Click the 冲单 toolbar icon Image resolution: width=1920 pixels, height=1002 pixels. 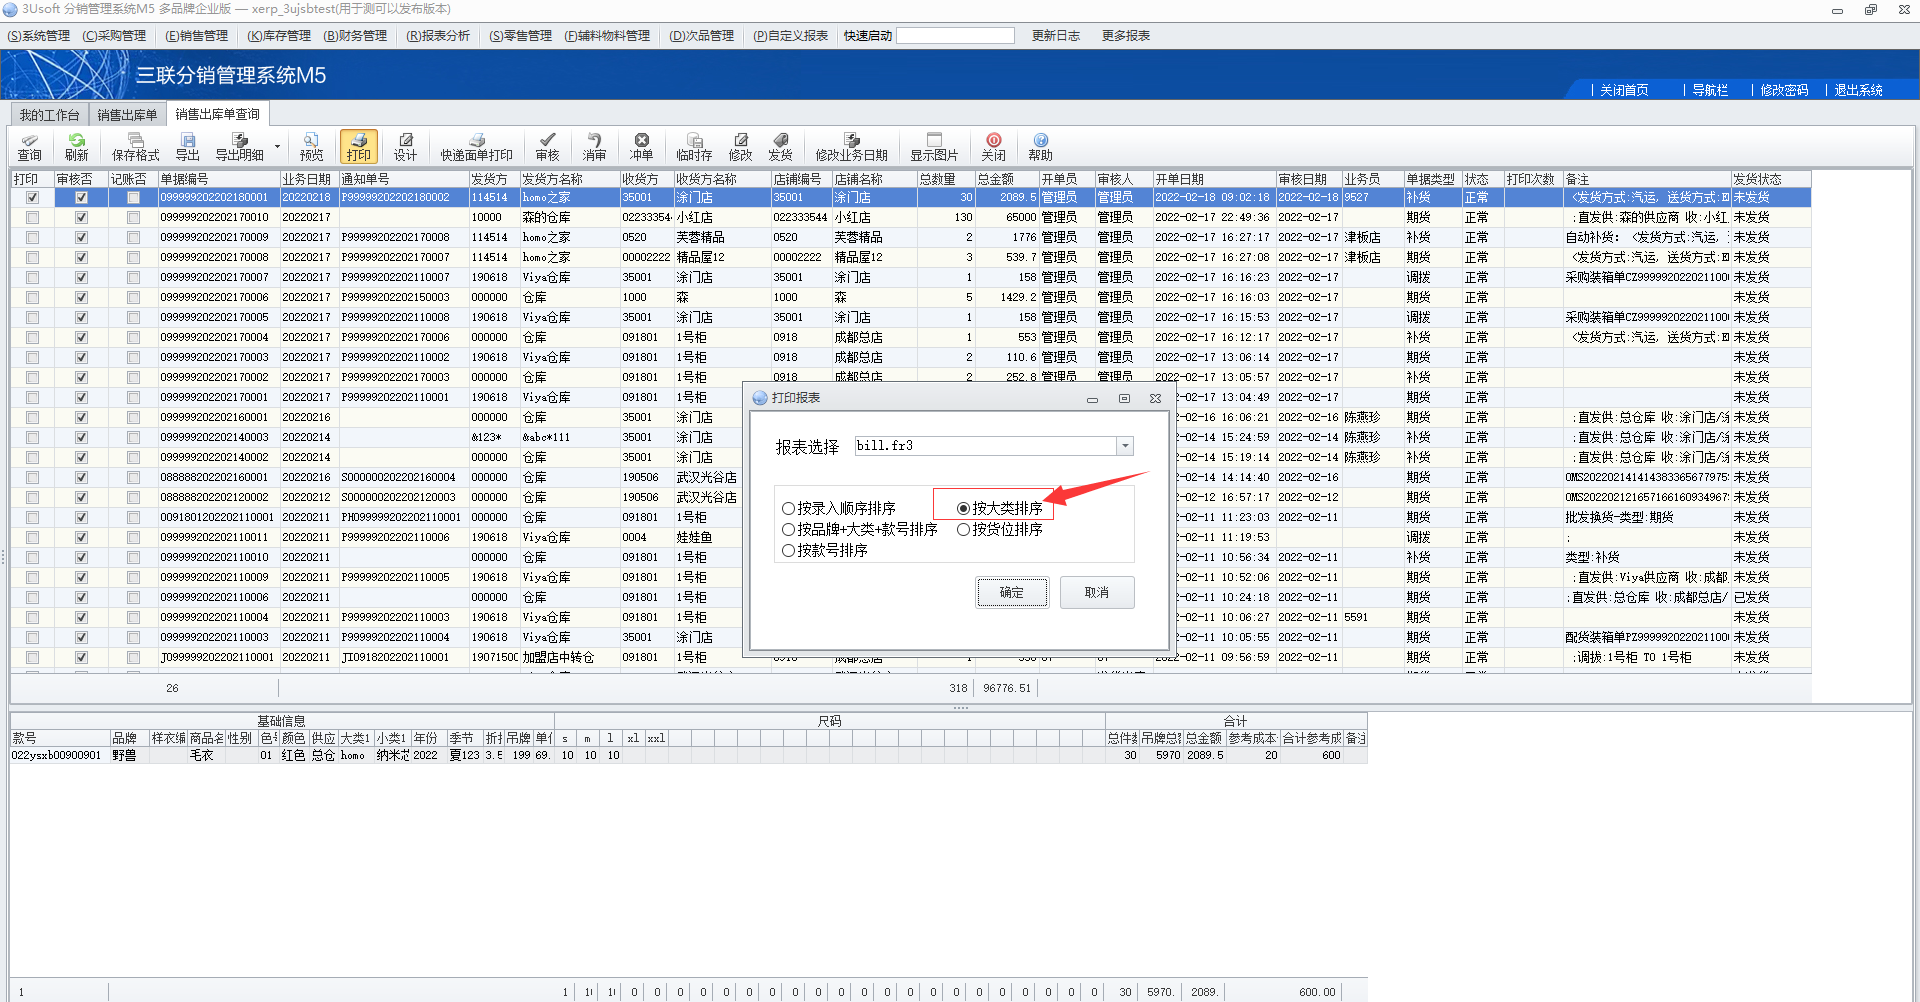641,146
